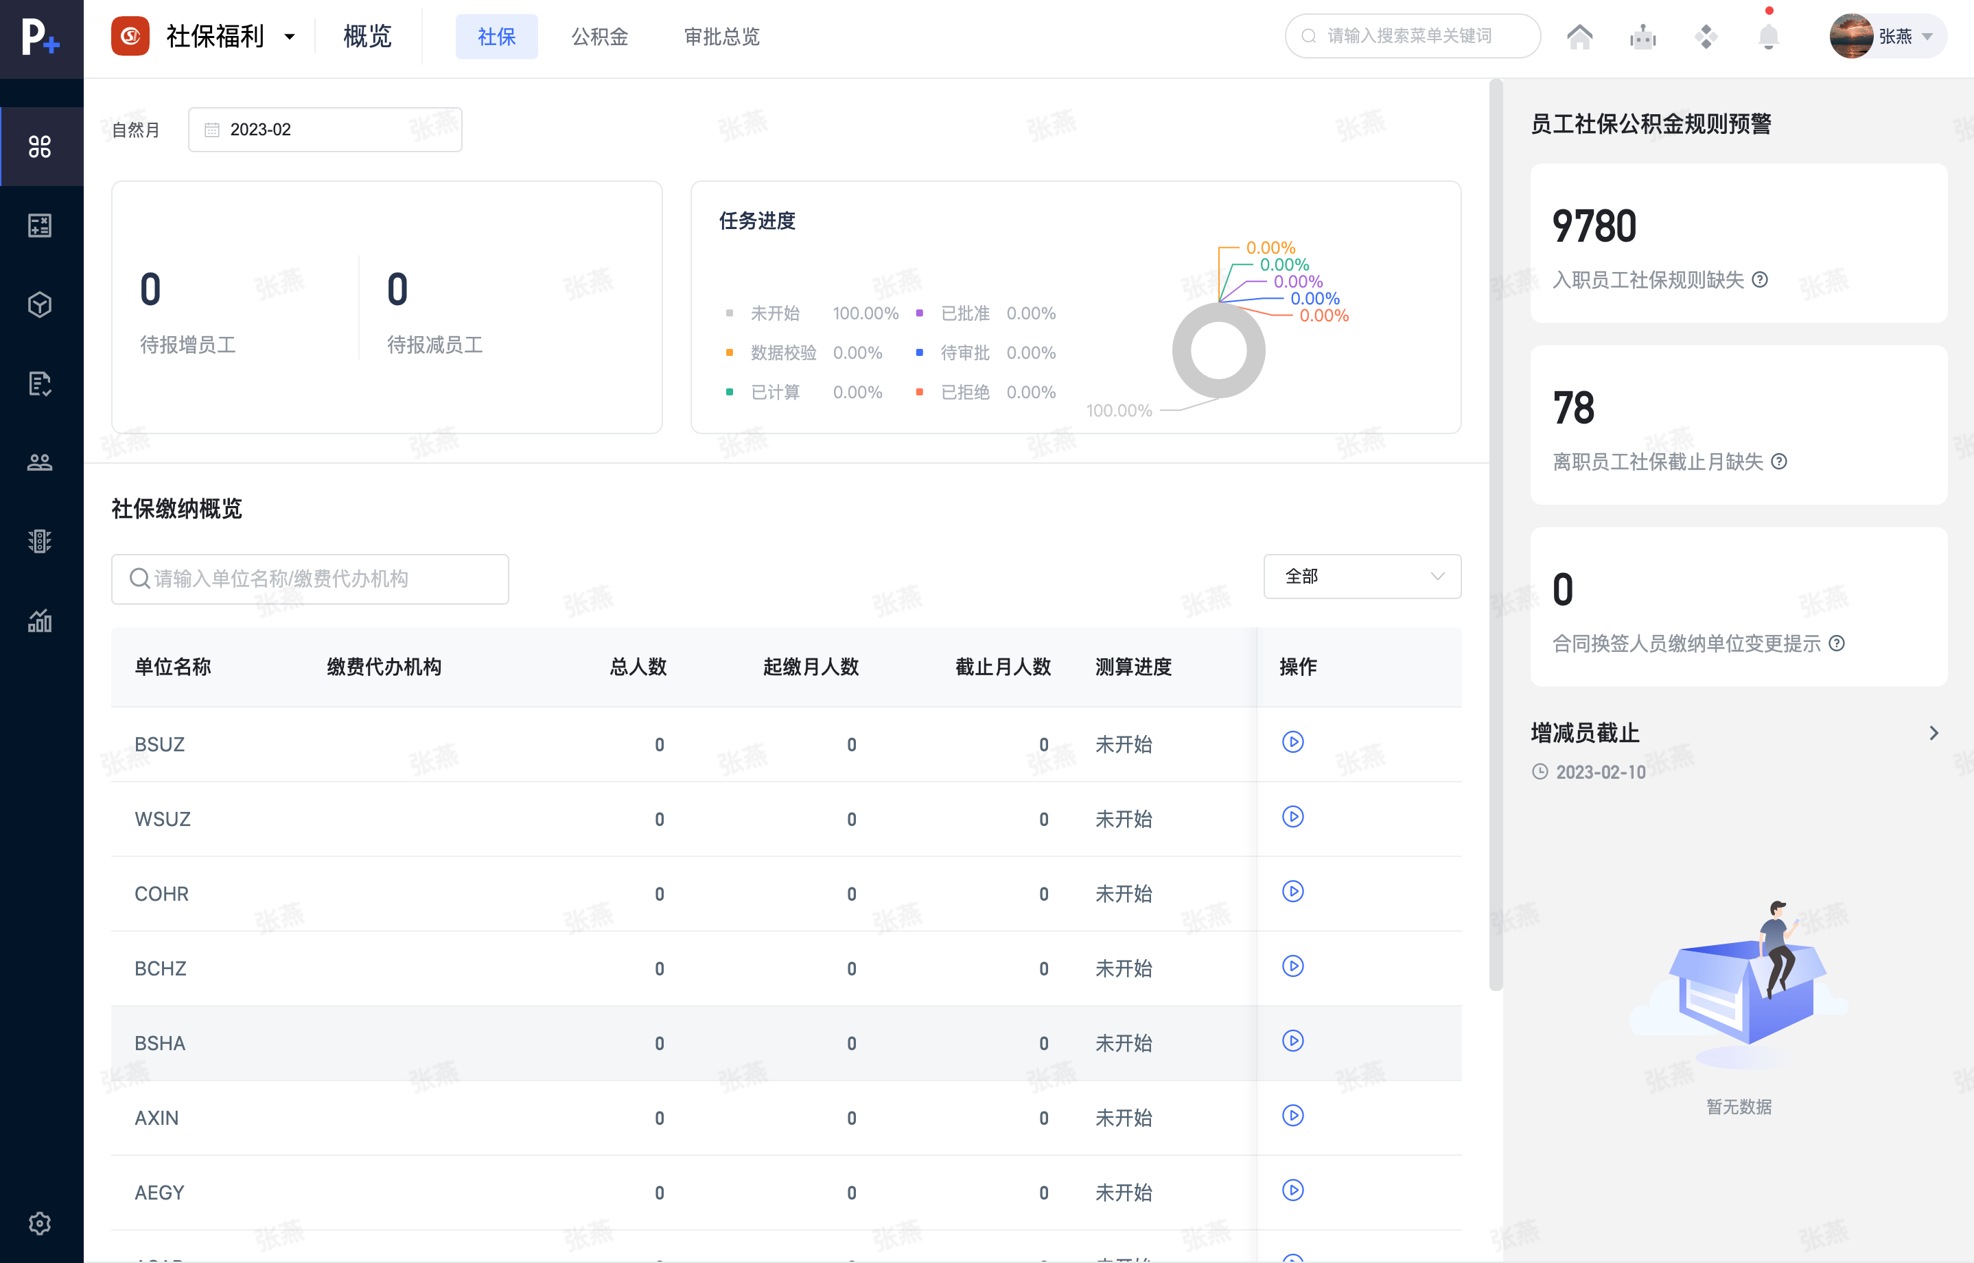Open the bar chart reports sidebar icon
Image resolution: width=1974 pixels, height=1263 pixels.
(x=40, y=621)
